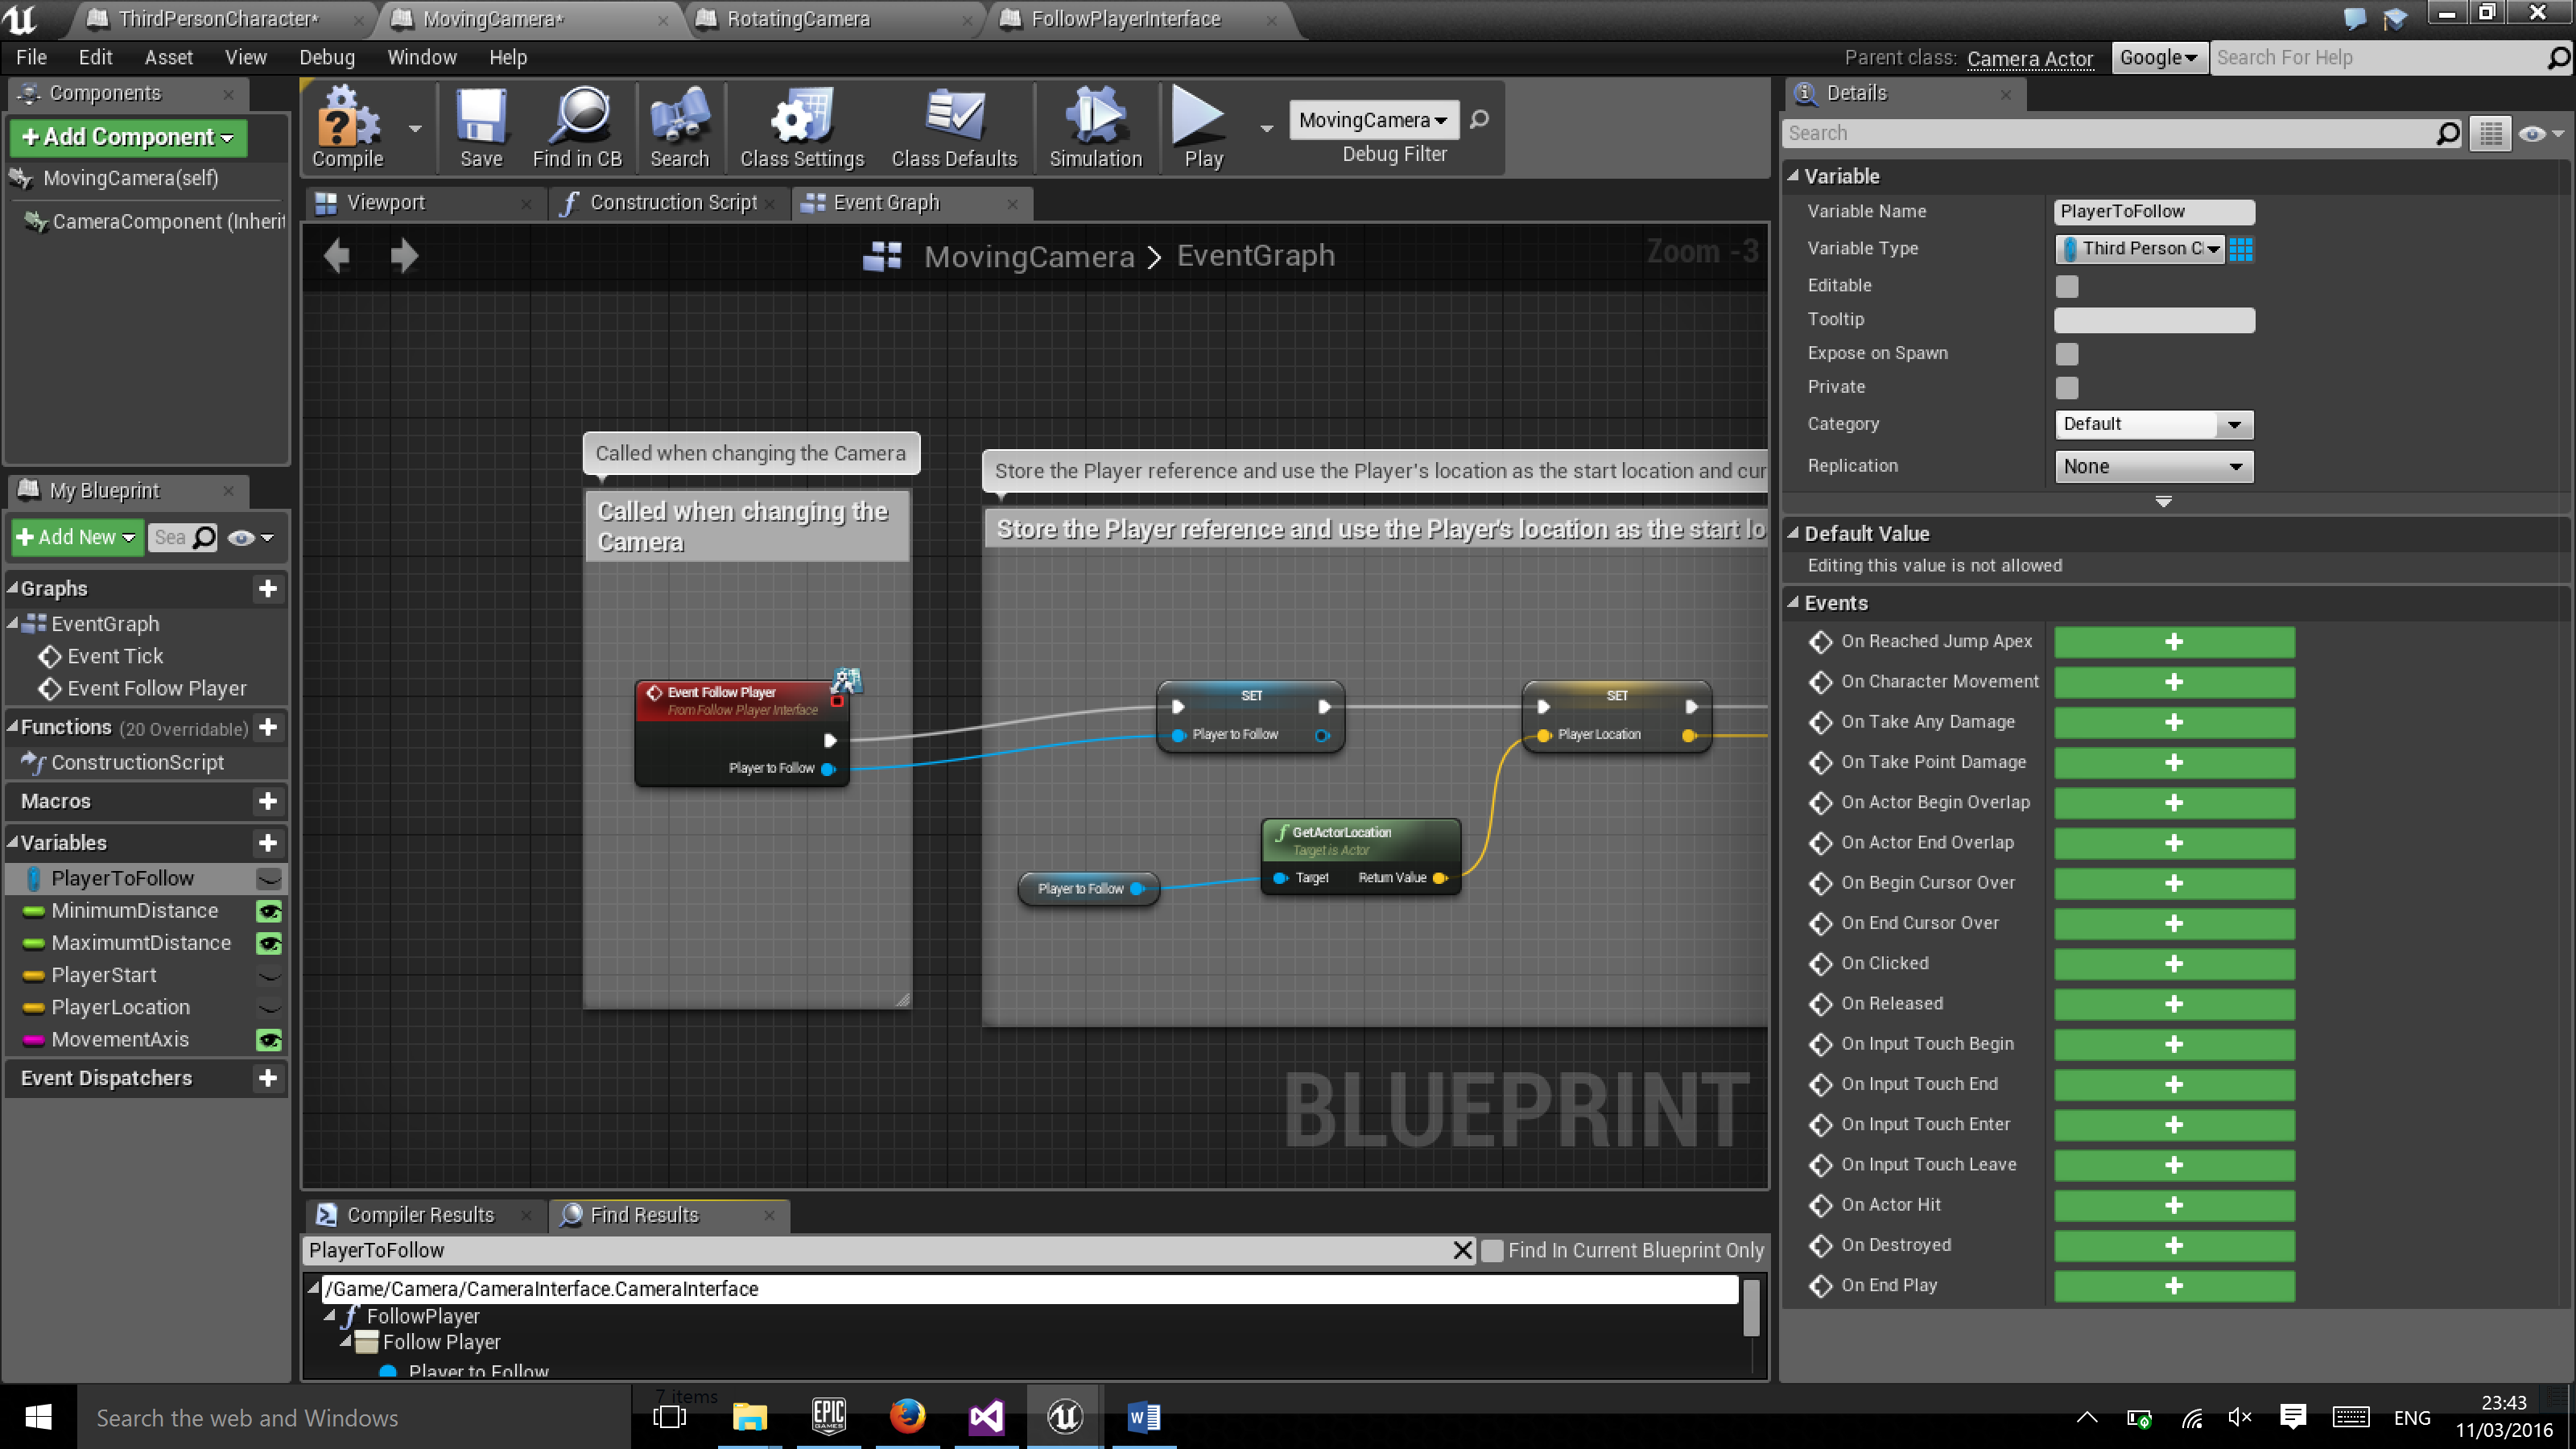Screen dimensions: 2576x1449
Task: Open Firefox from Windows taskbar
Action: (x=907, y=1417)
